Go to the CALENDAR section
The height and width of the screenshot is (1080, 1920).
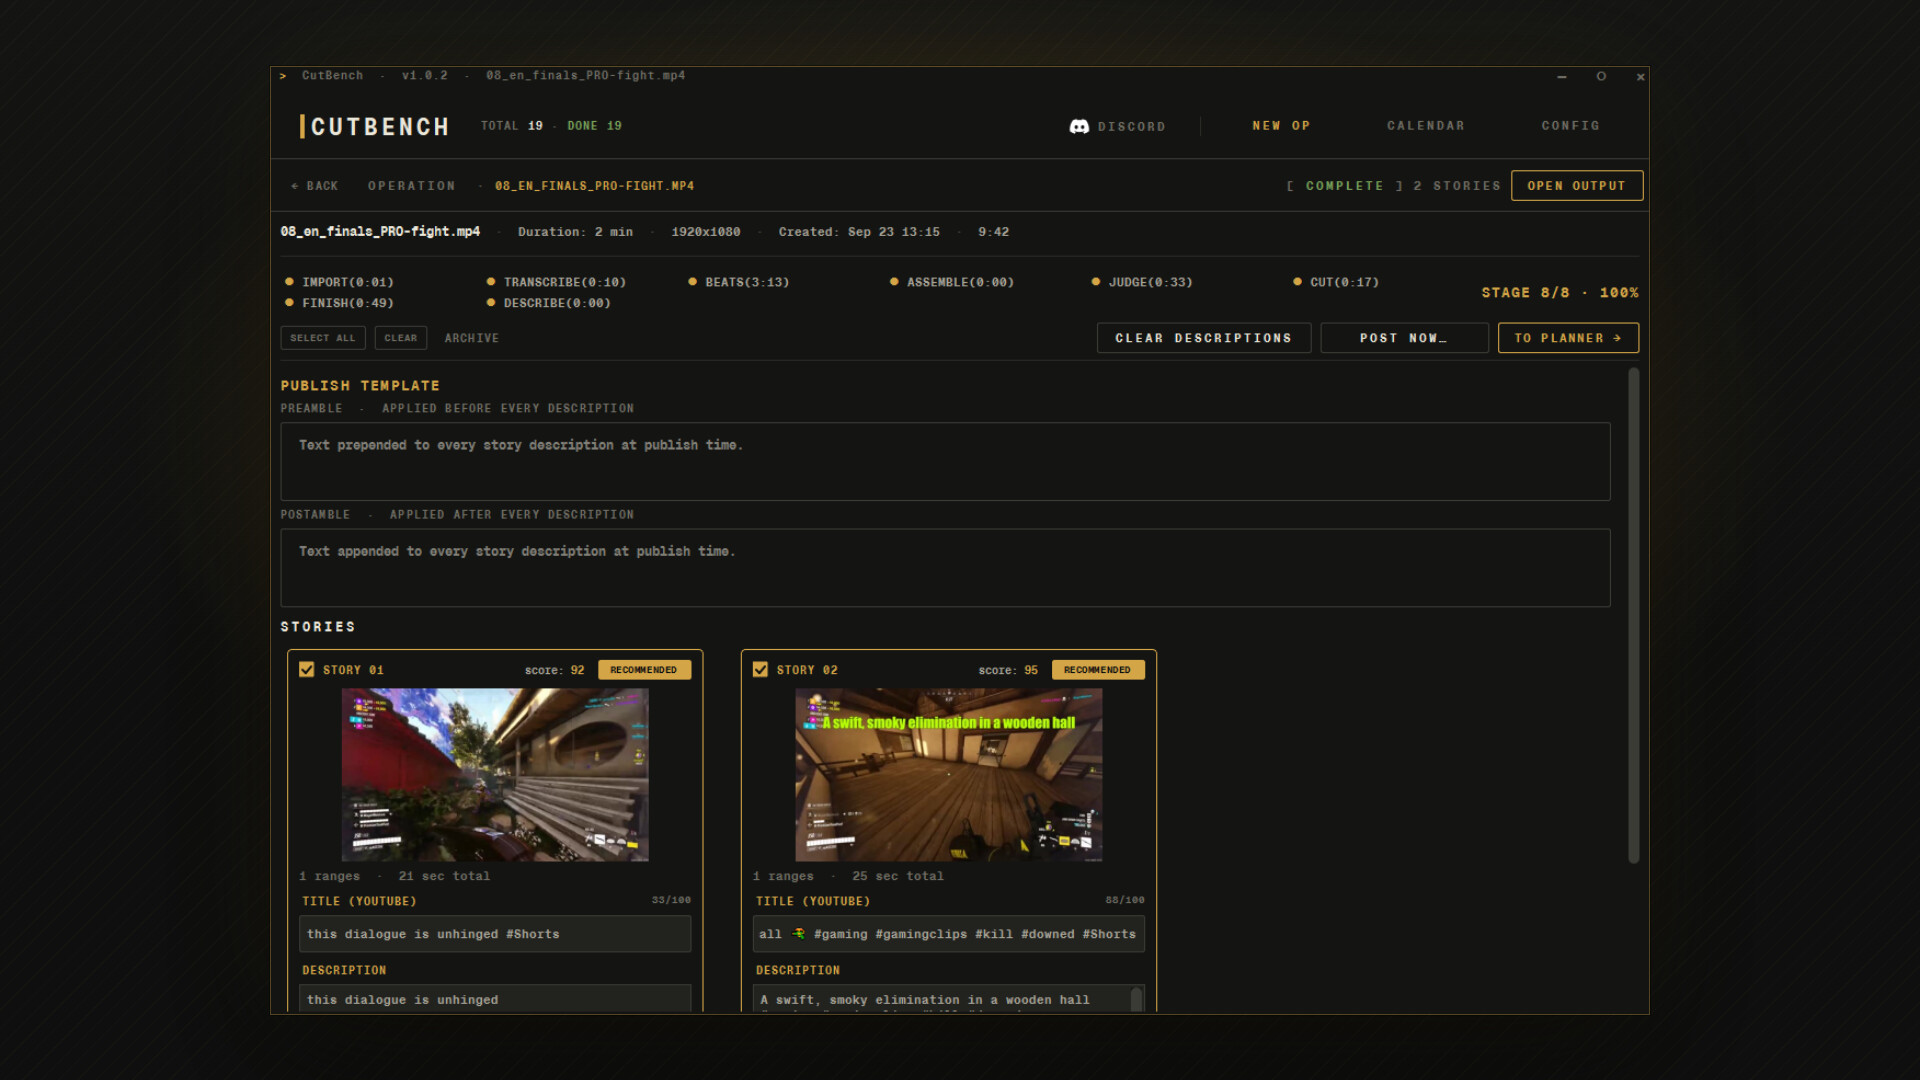pyautogui.click(x=1425, y=126)
